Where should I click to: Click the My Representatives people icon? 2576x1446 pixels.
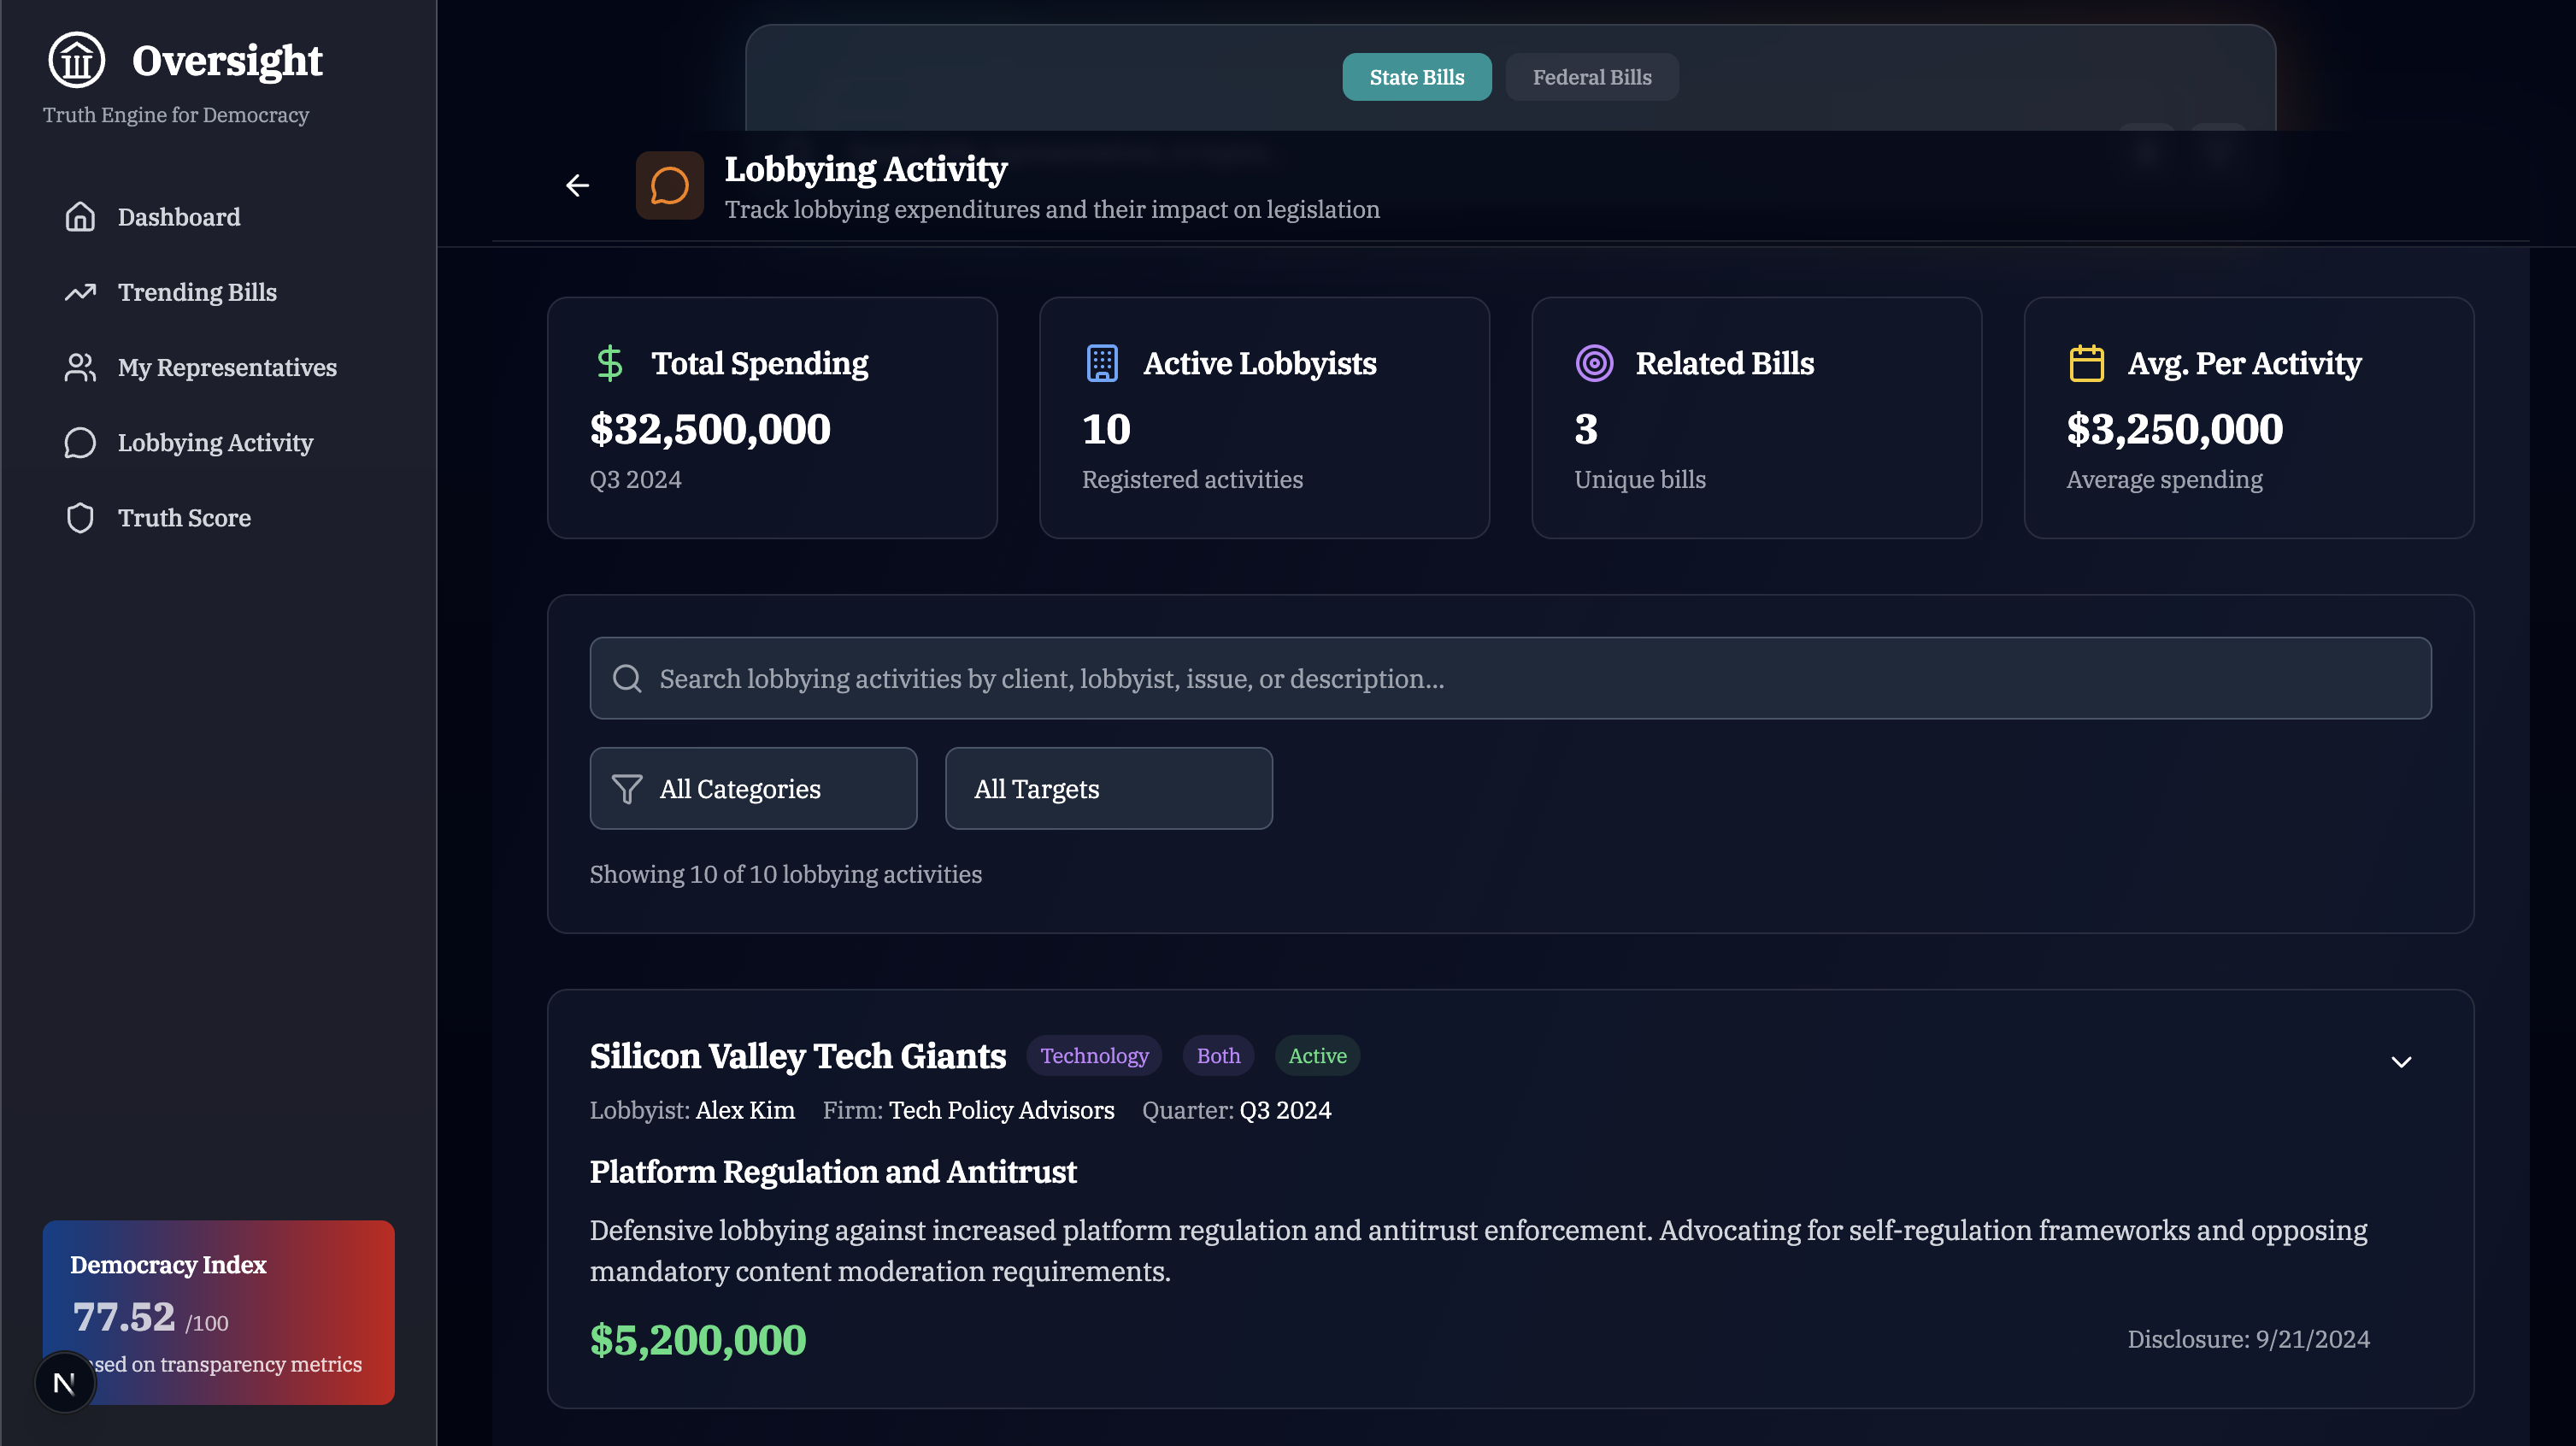pos(80,367)
